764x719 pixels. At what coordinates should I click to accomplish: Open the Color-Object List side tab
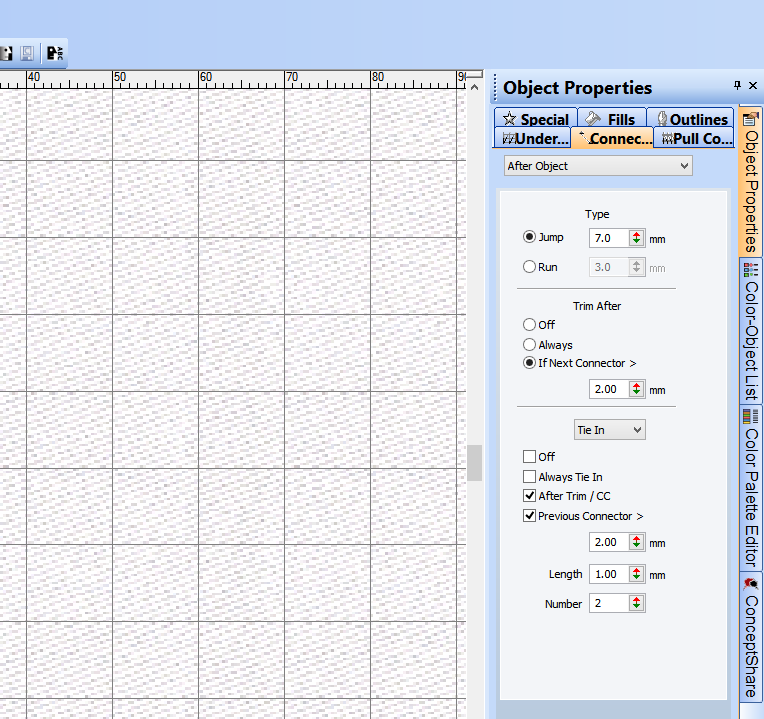[x=751, y=331]
